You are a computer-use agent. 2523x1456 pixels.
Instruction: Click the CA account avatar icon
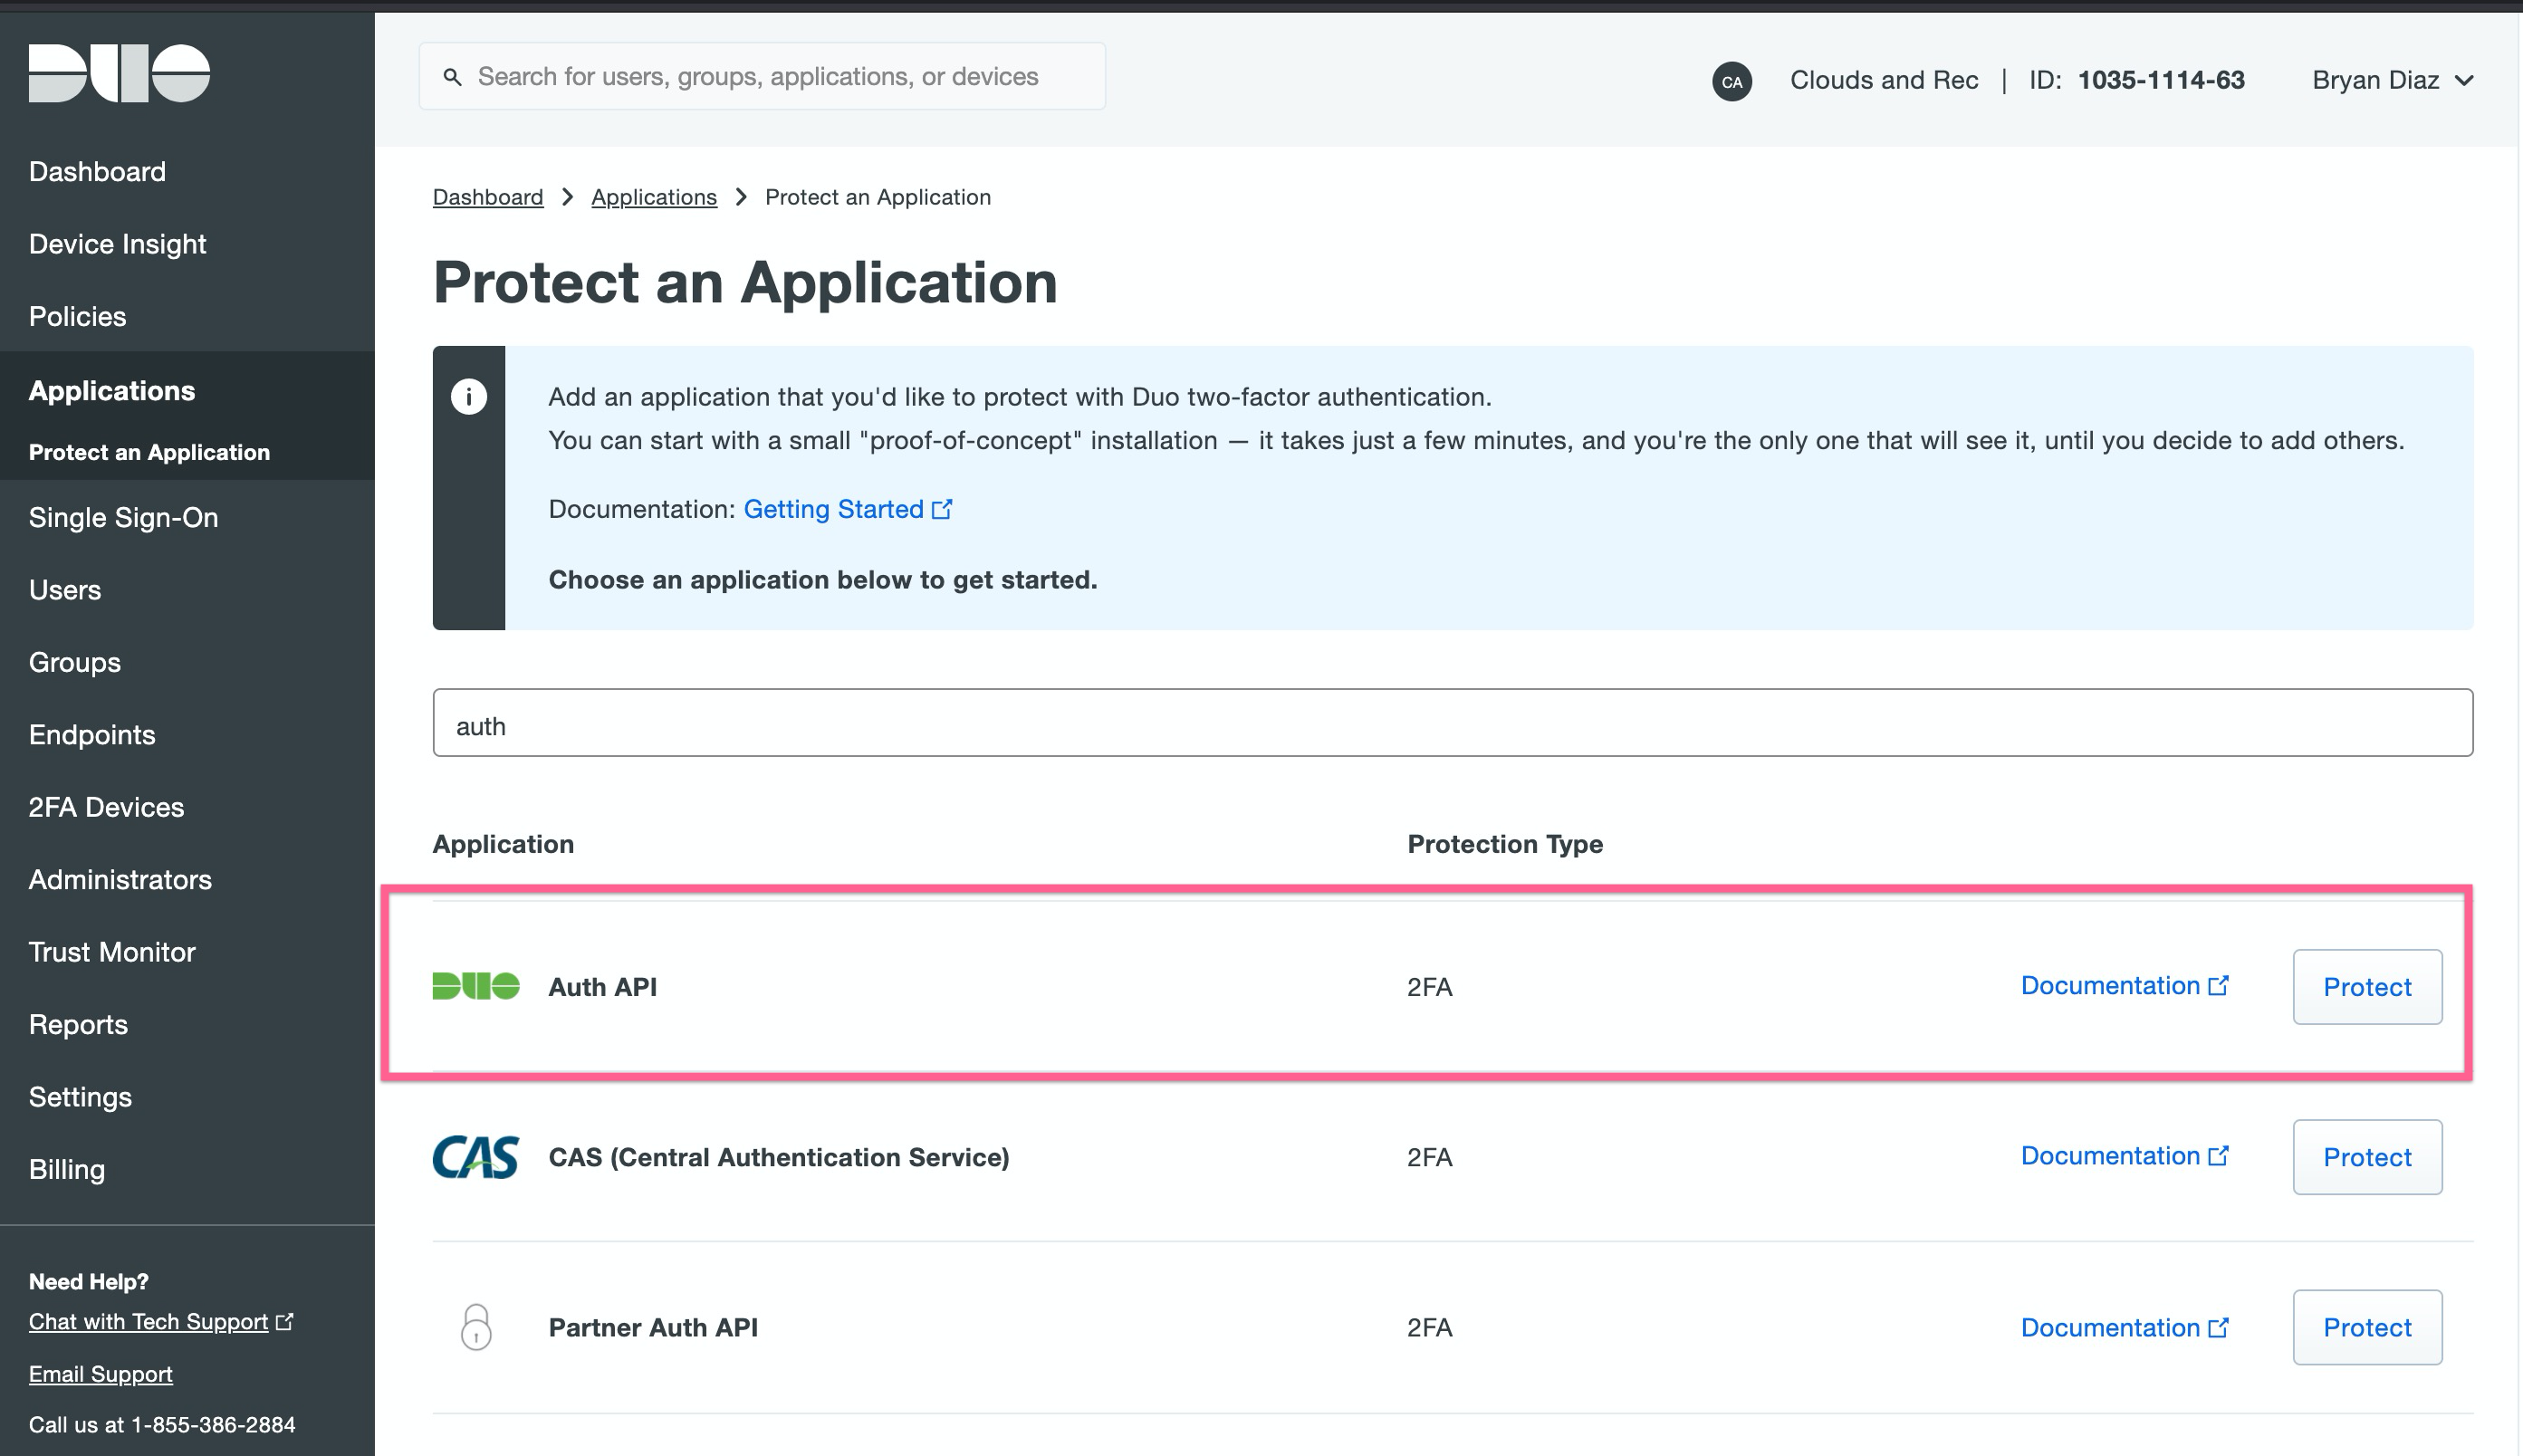[x=1732, y=80]
